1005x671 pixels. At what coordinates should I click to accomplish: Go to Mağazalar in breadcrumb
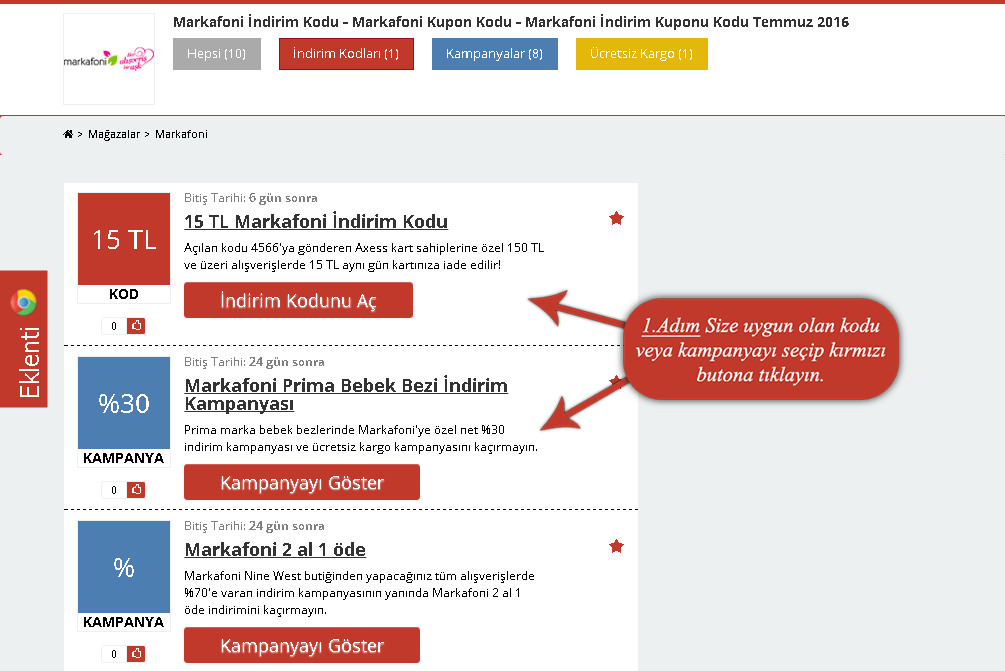click(114, 134)
